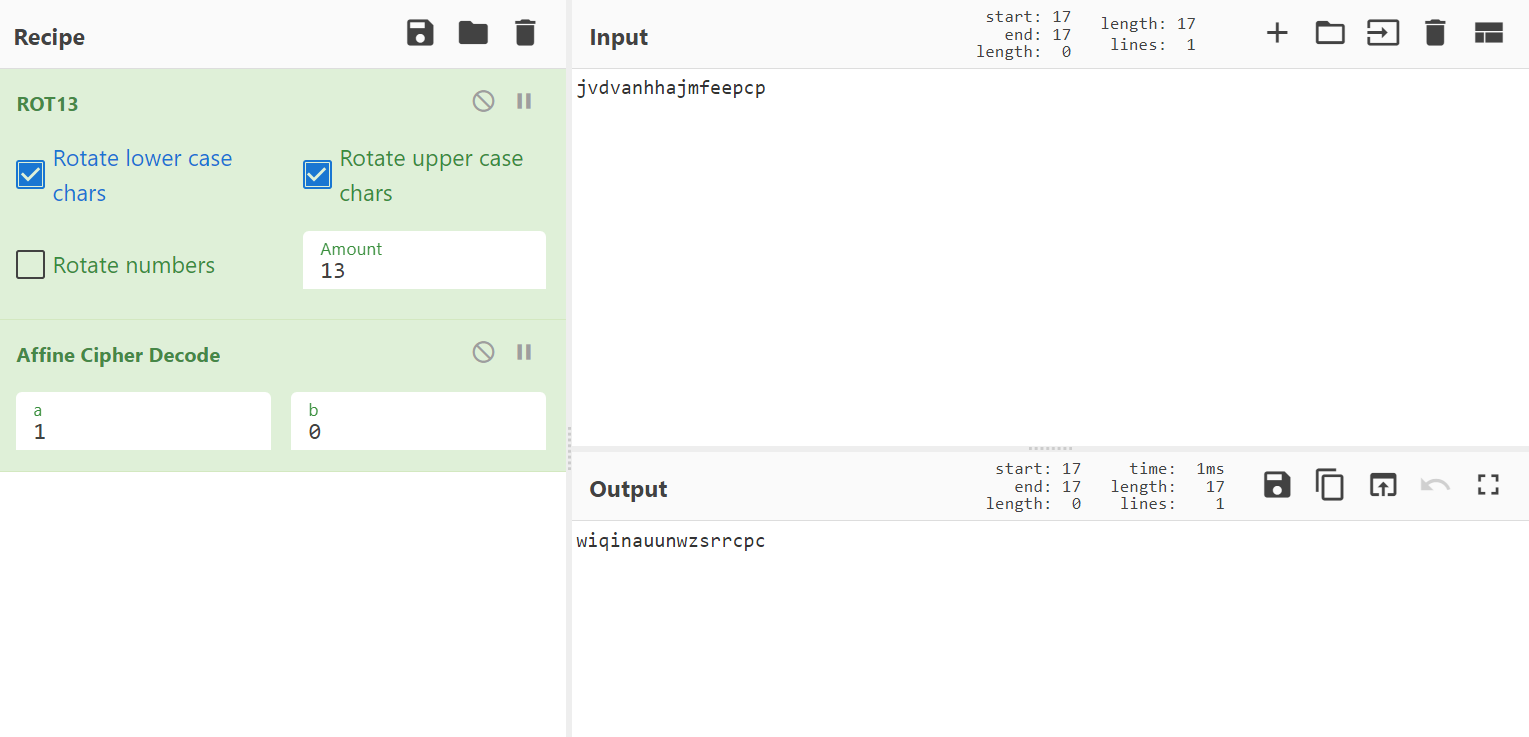Click the Output panel heading
The height and width of the screenshot is (737, 1529).
(628, 489)
